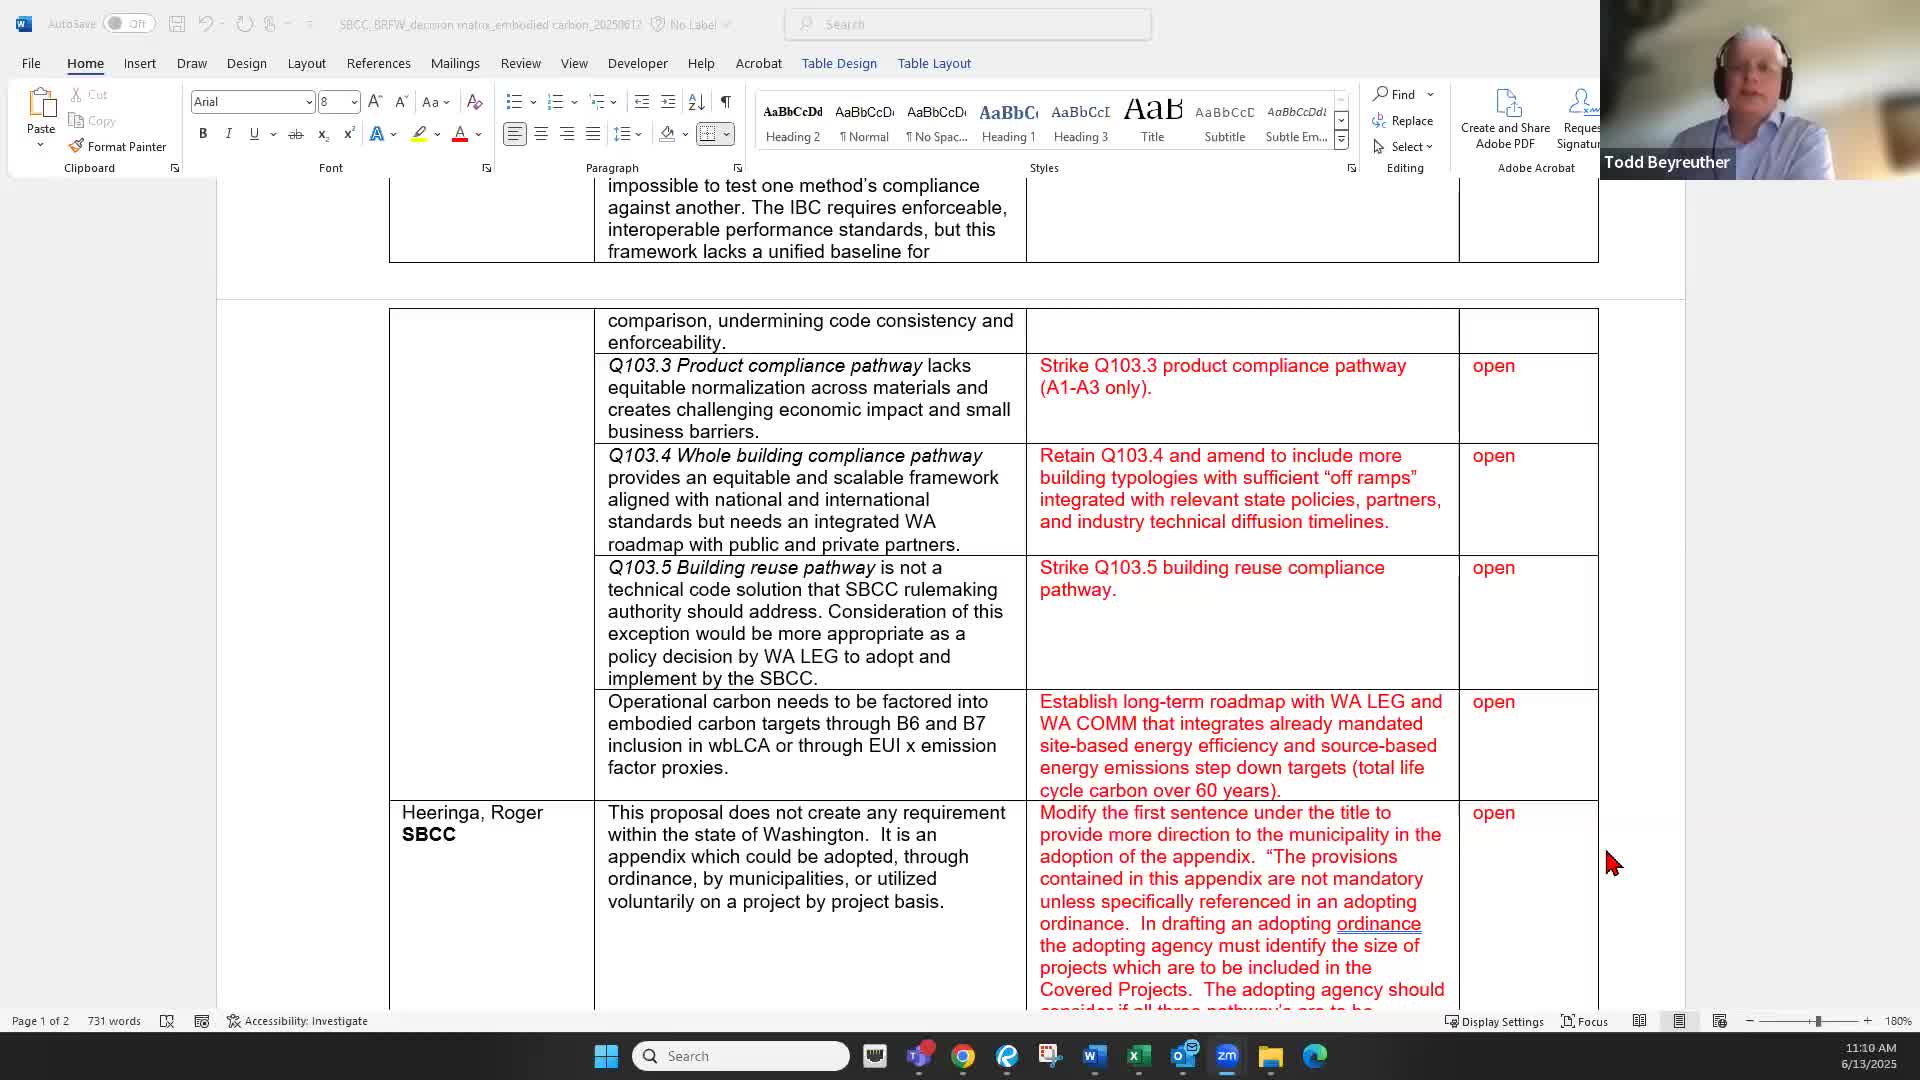Apply text highlight color
This screenshot has height=1080, width=1920.
coord(419,133)
